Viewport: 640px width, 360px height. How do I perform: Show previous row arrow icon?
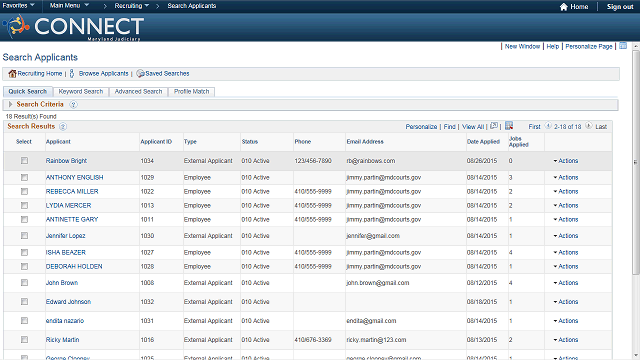tap(548, 126)
